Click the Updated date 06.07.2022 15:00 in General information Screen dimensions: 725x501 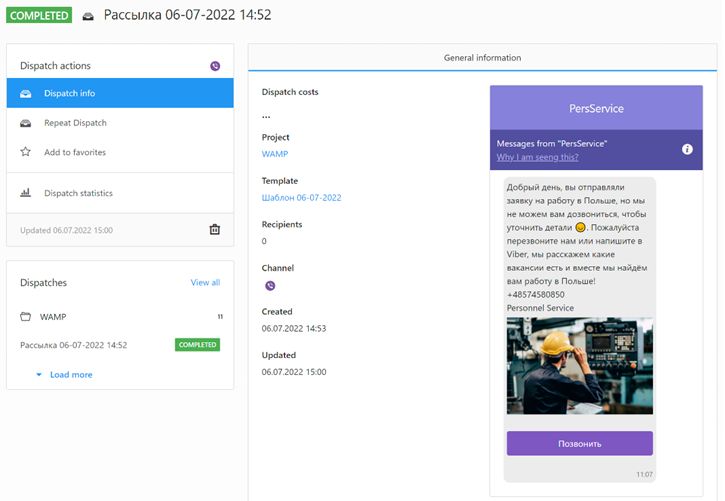point(294,372)
